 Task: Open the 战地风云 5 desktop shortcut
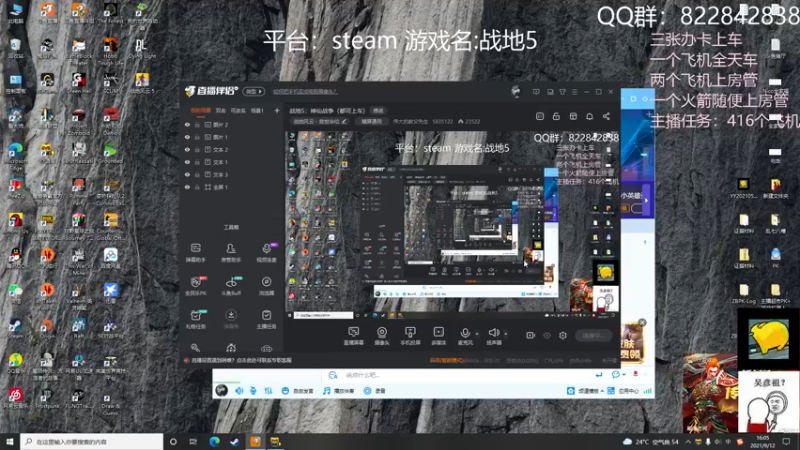tap(142, 84)
